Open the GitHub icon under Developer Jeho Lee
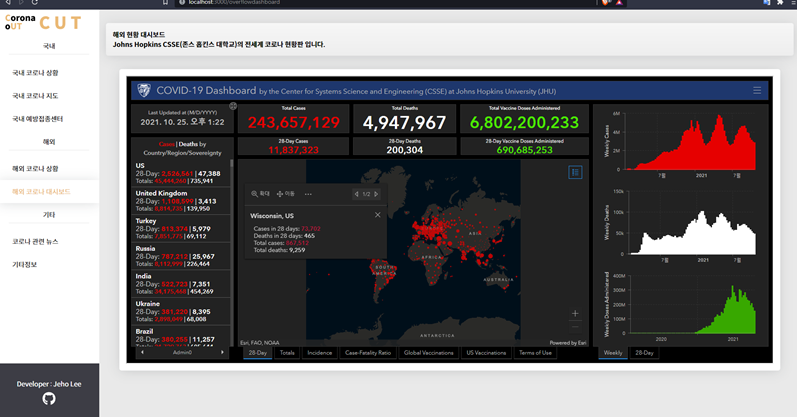The image size is (797, 417). [x=49, y=399]
